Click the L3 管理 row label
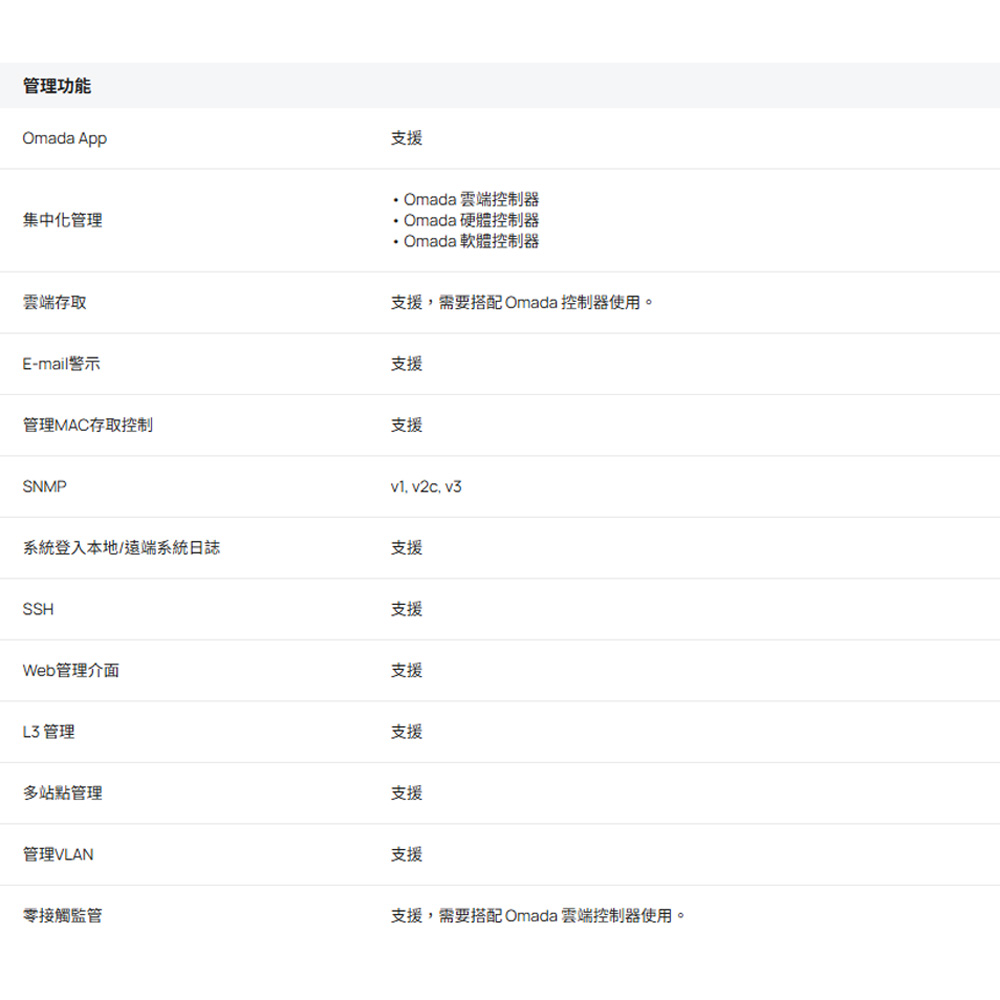Screen dimensions: 1000x1000 click(49, 732)
